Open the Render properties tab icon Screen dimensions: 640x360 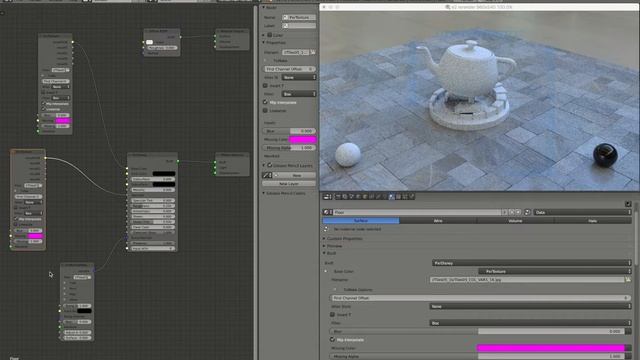coord(338,197)
